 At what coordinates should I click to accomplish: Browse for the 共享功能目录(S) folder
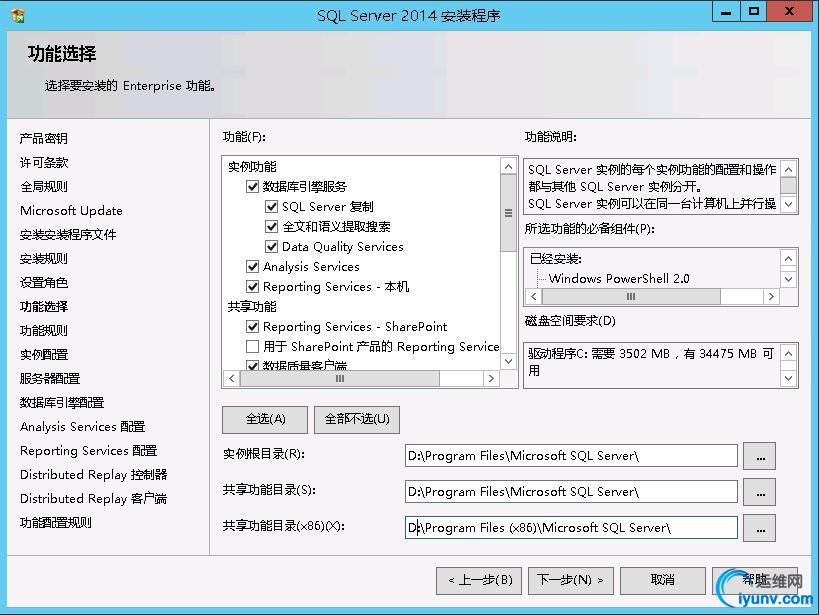[760, 492]
